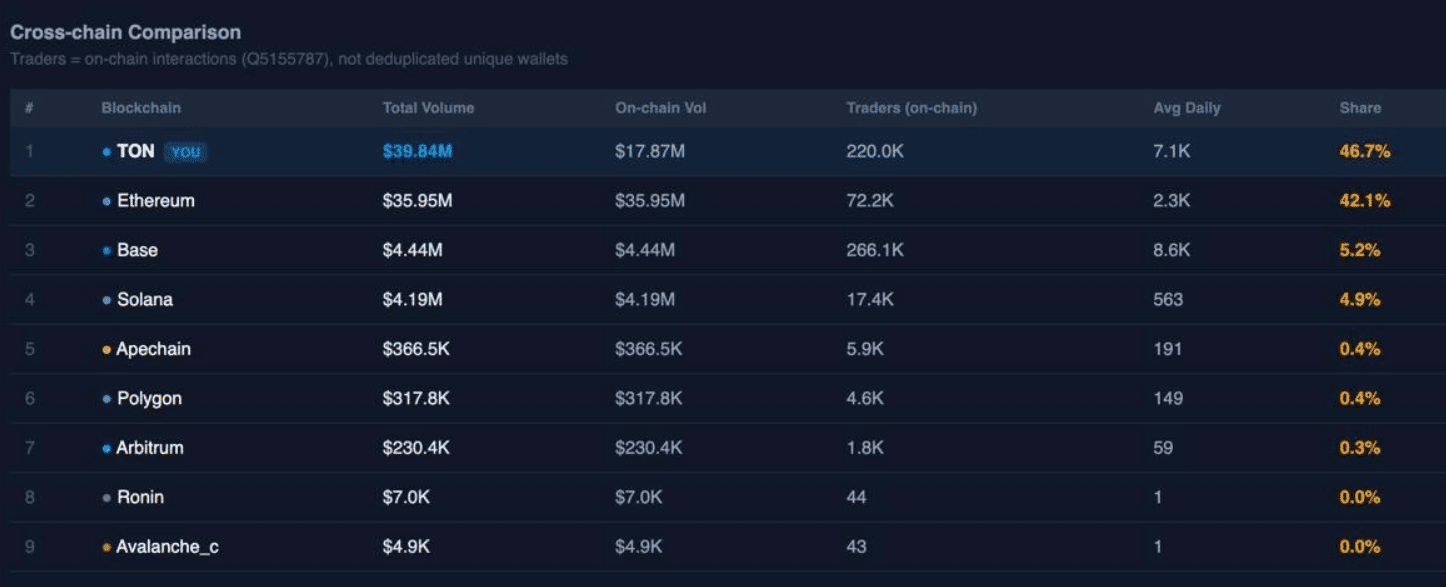Select the Base blockchain name
The image size is (1446, 587).
(137, 250)
